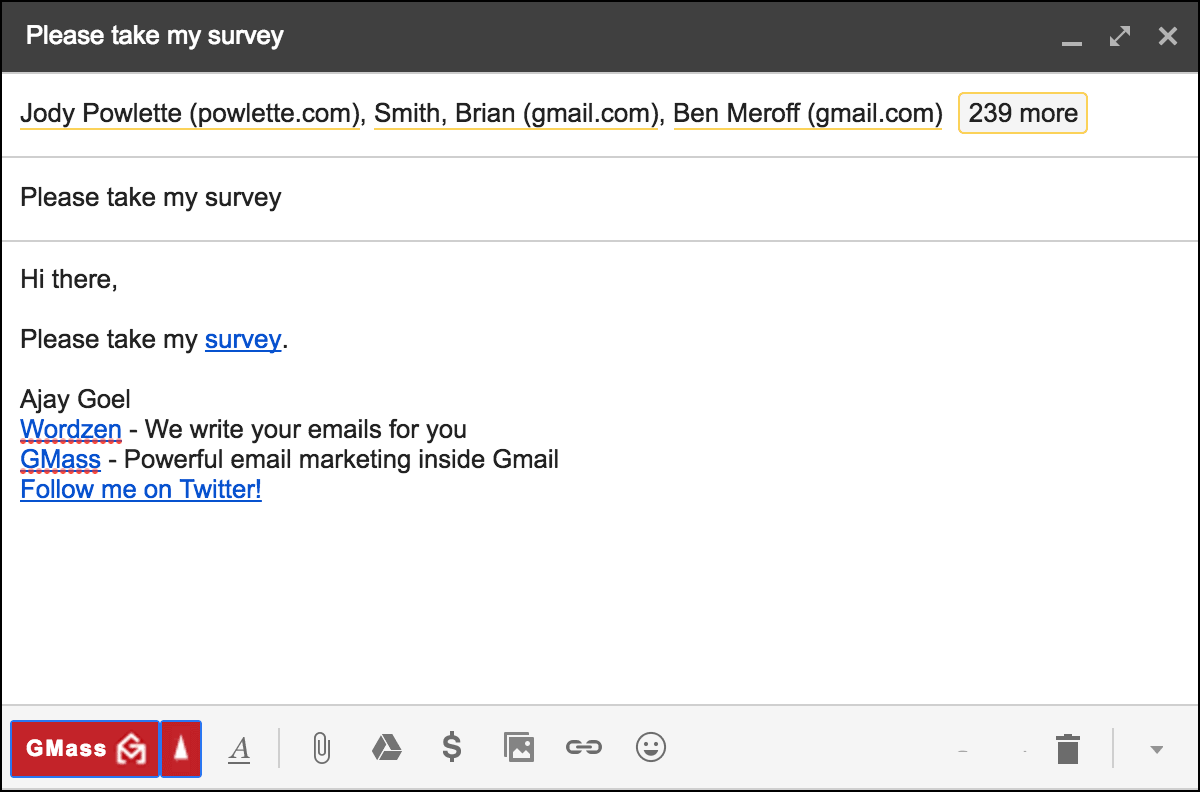Select the Ben Meroff recipient
The width and height of the screenshot is (1200, 792).
point(807,114)
